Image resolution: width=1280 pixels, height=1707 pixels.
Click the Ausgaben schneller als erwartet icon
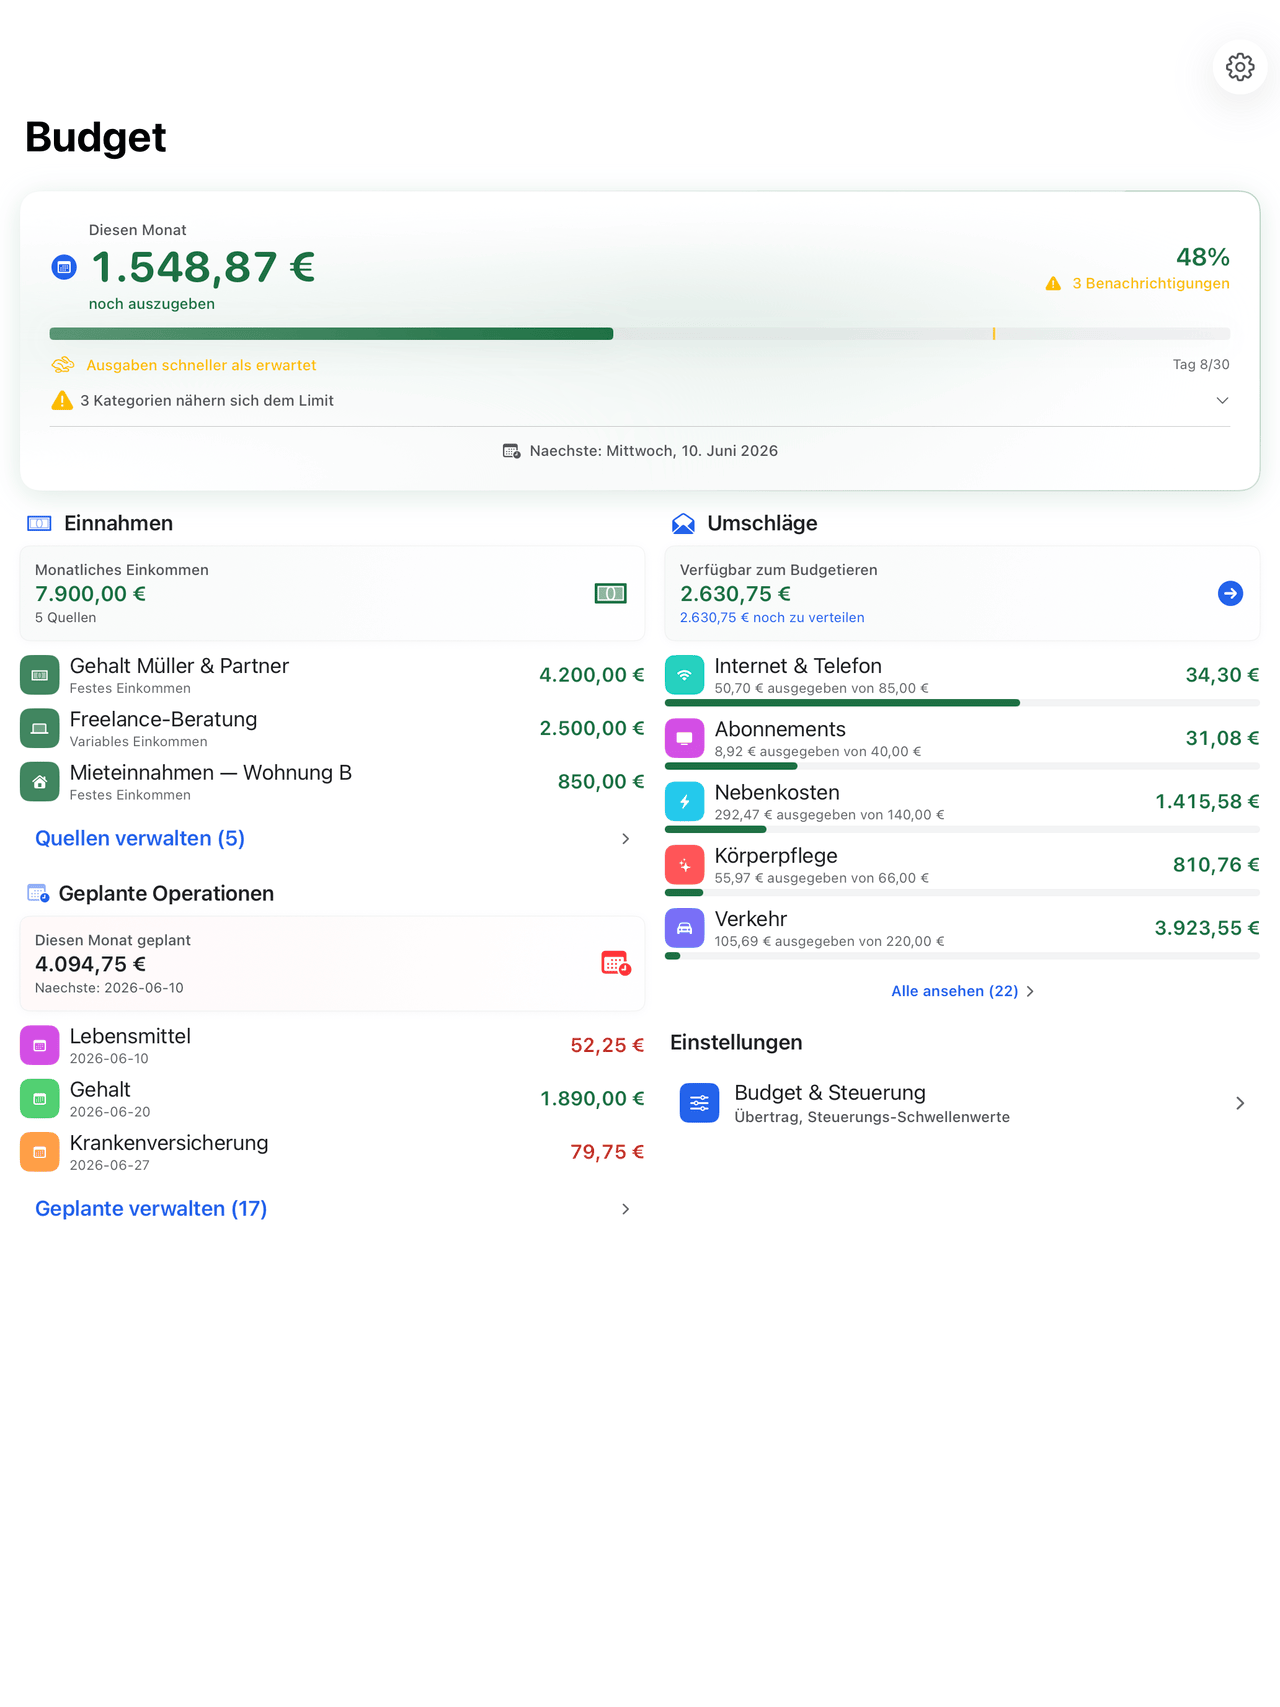coord(63,365)
